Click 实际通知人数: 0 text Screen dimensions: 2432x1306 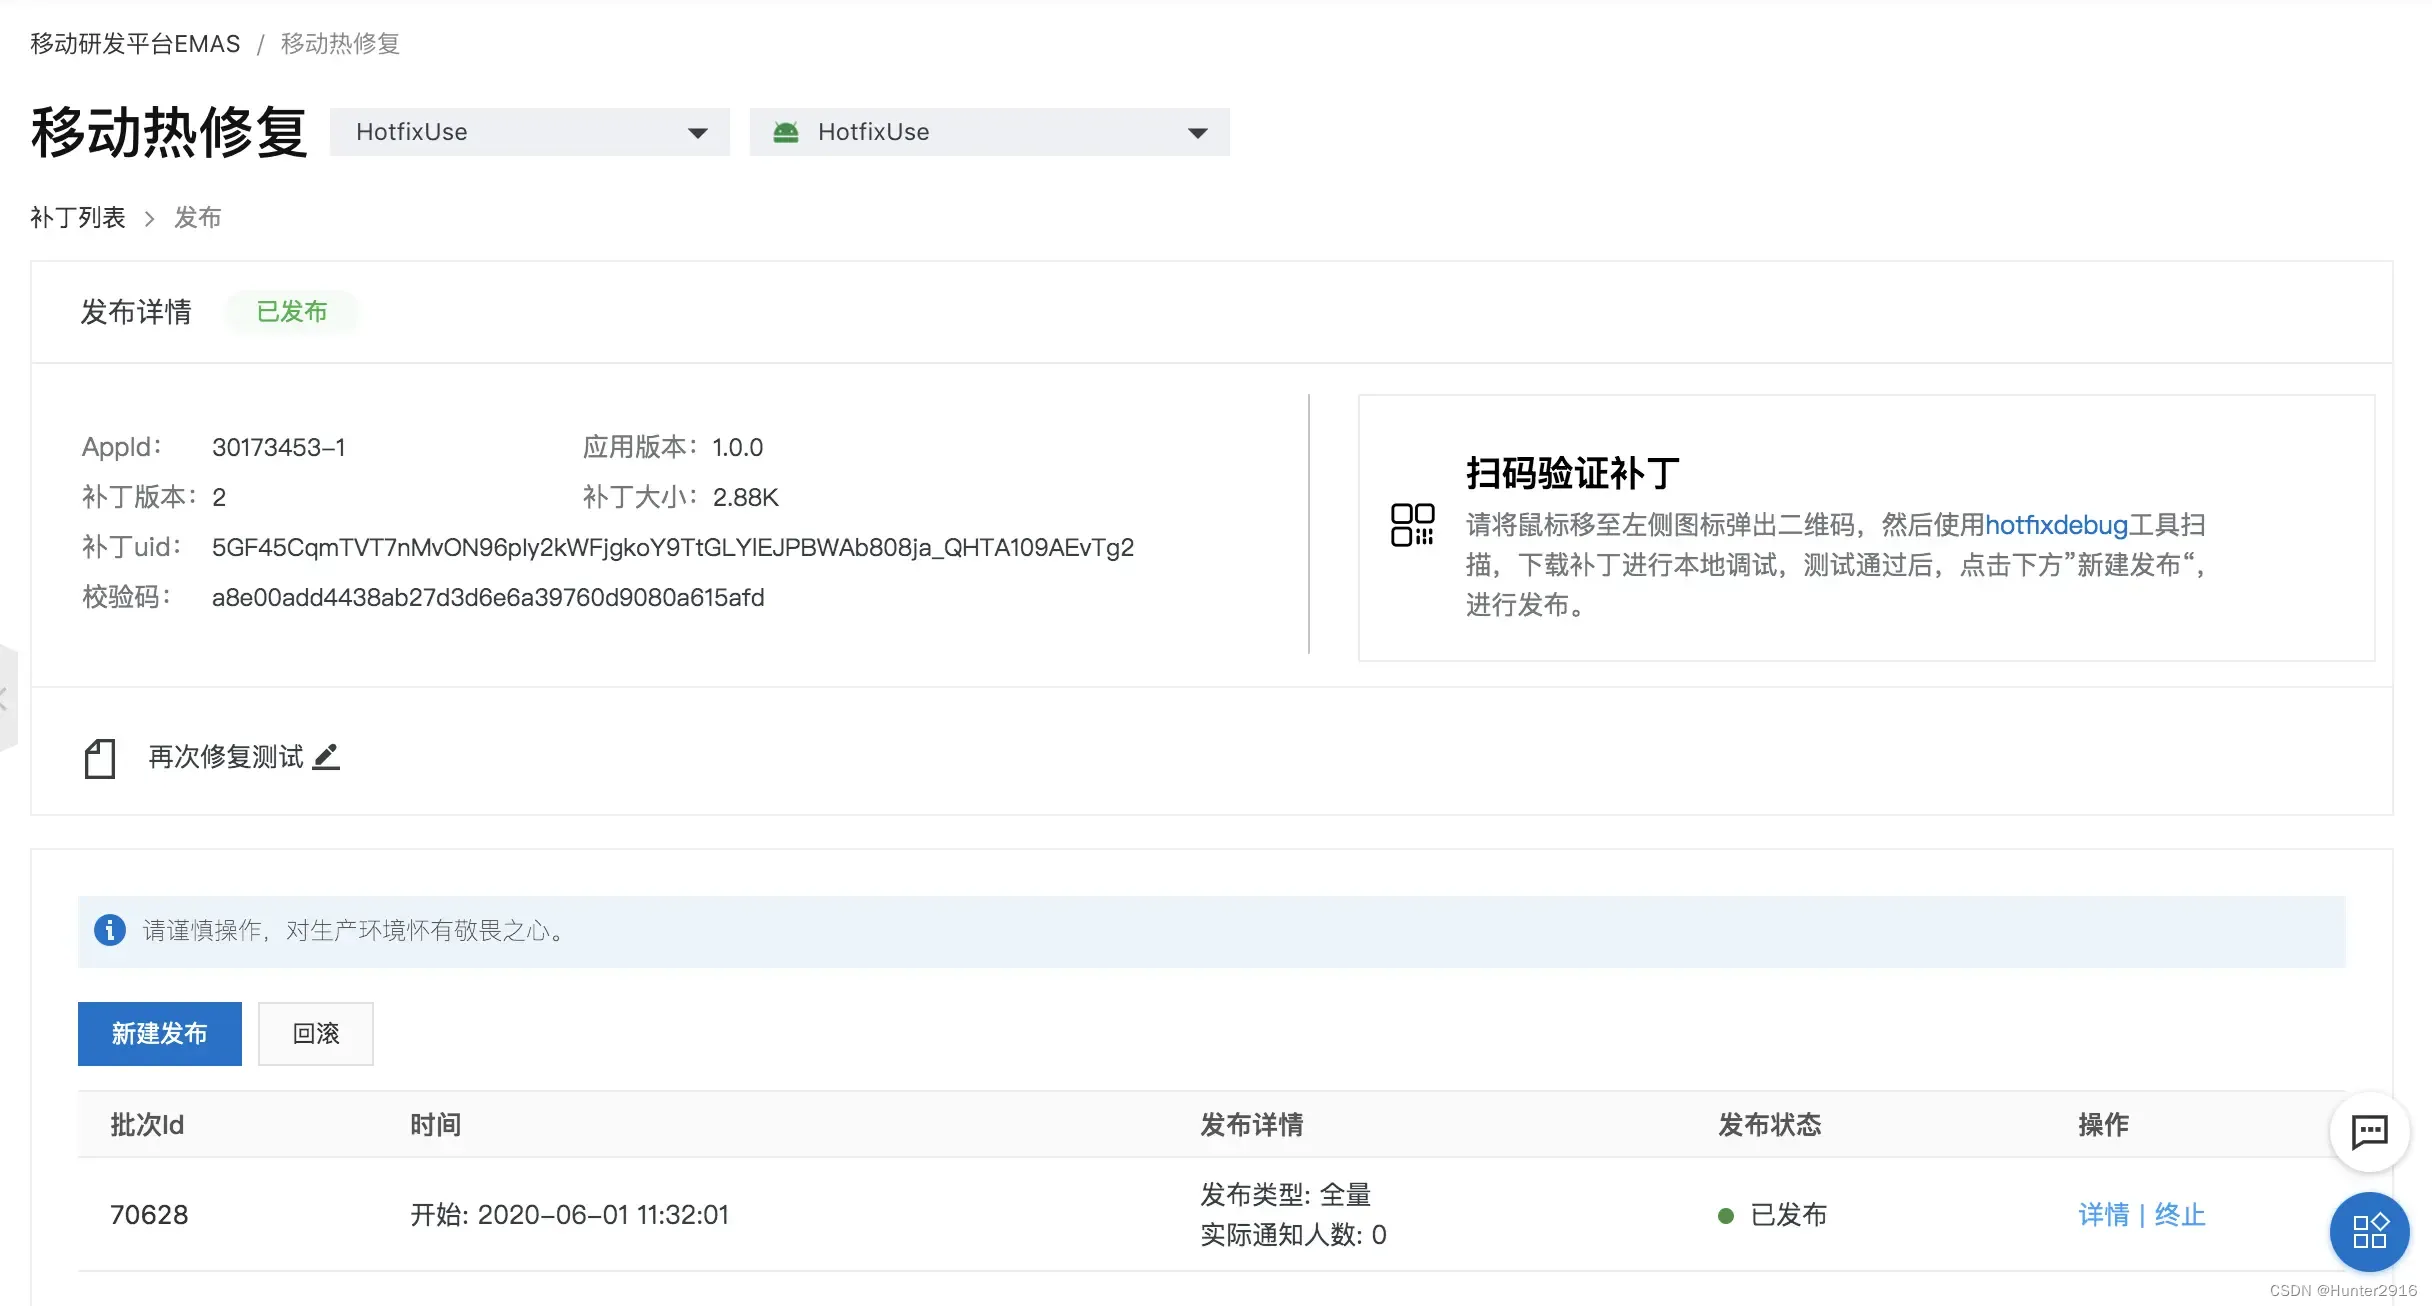click(1293, 1235)
